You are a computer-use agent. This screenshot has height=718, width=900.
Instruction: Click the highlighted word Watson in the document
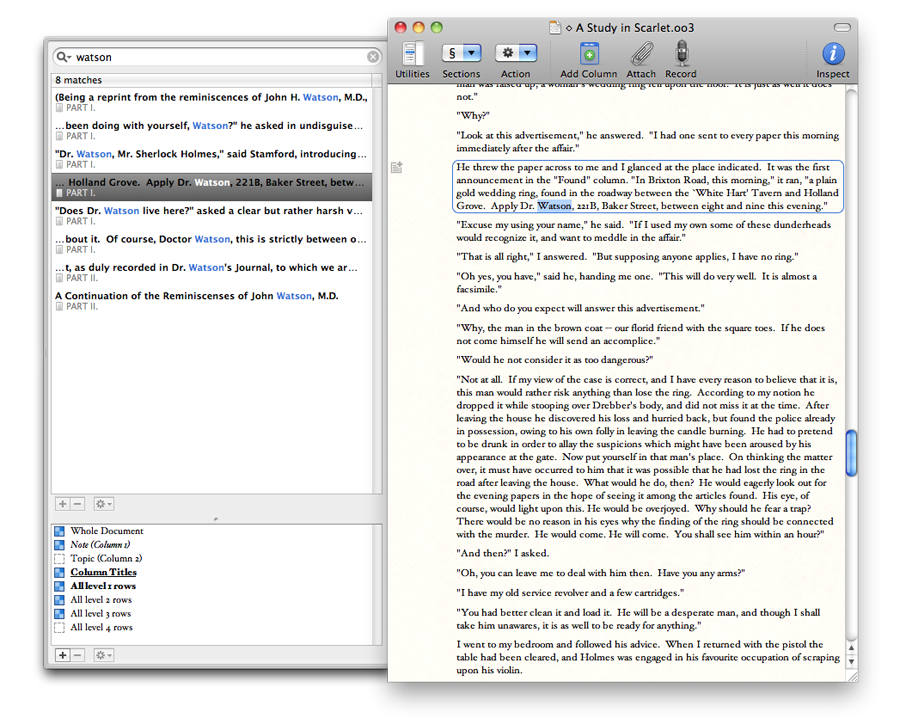tap(554, 205)
